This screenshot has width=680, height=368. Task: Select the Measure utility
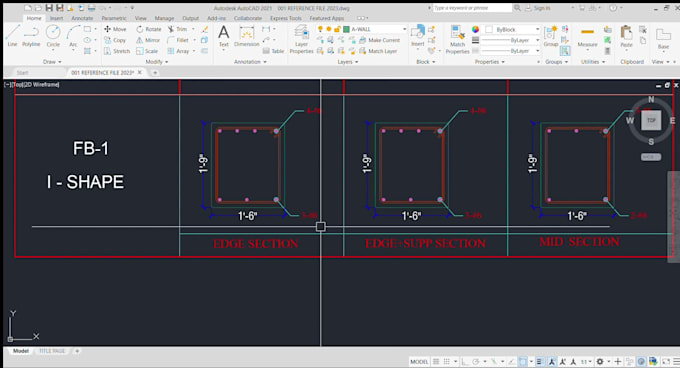587,36
